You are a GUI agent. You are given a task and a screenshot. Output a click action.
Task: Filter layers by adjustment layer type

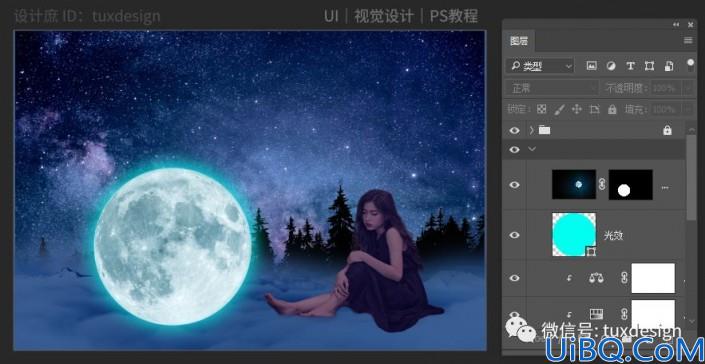pyautogui.click(x=611, y=66)
